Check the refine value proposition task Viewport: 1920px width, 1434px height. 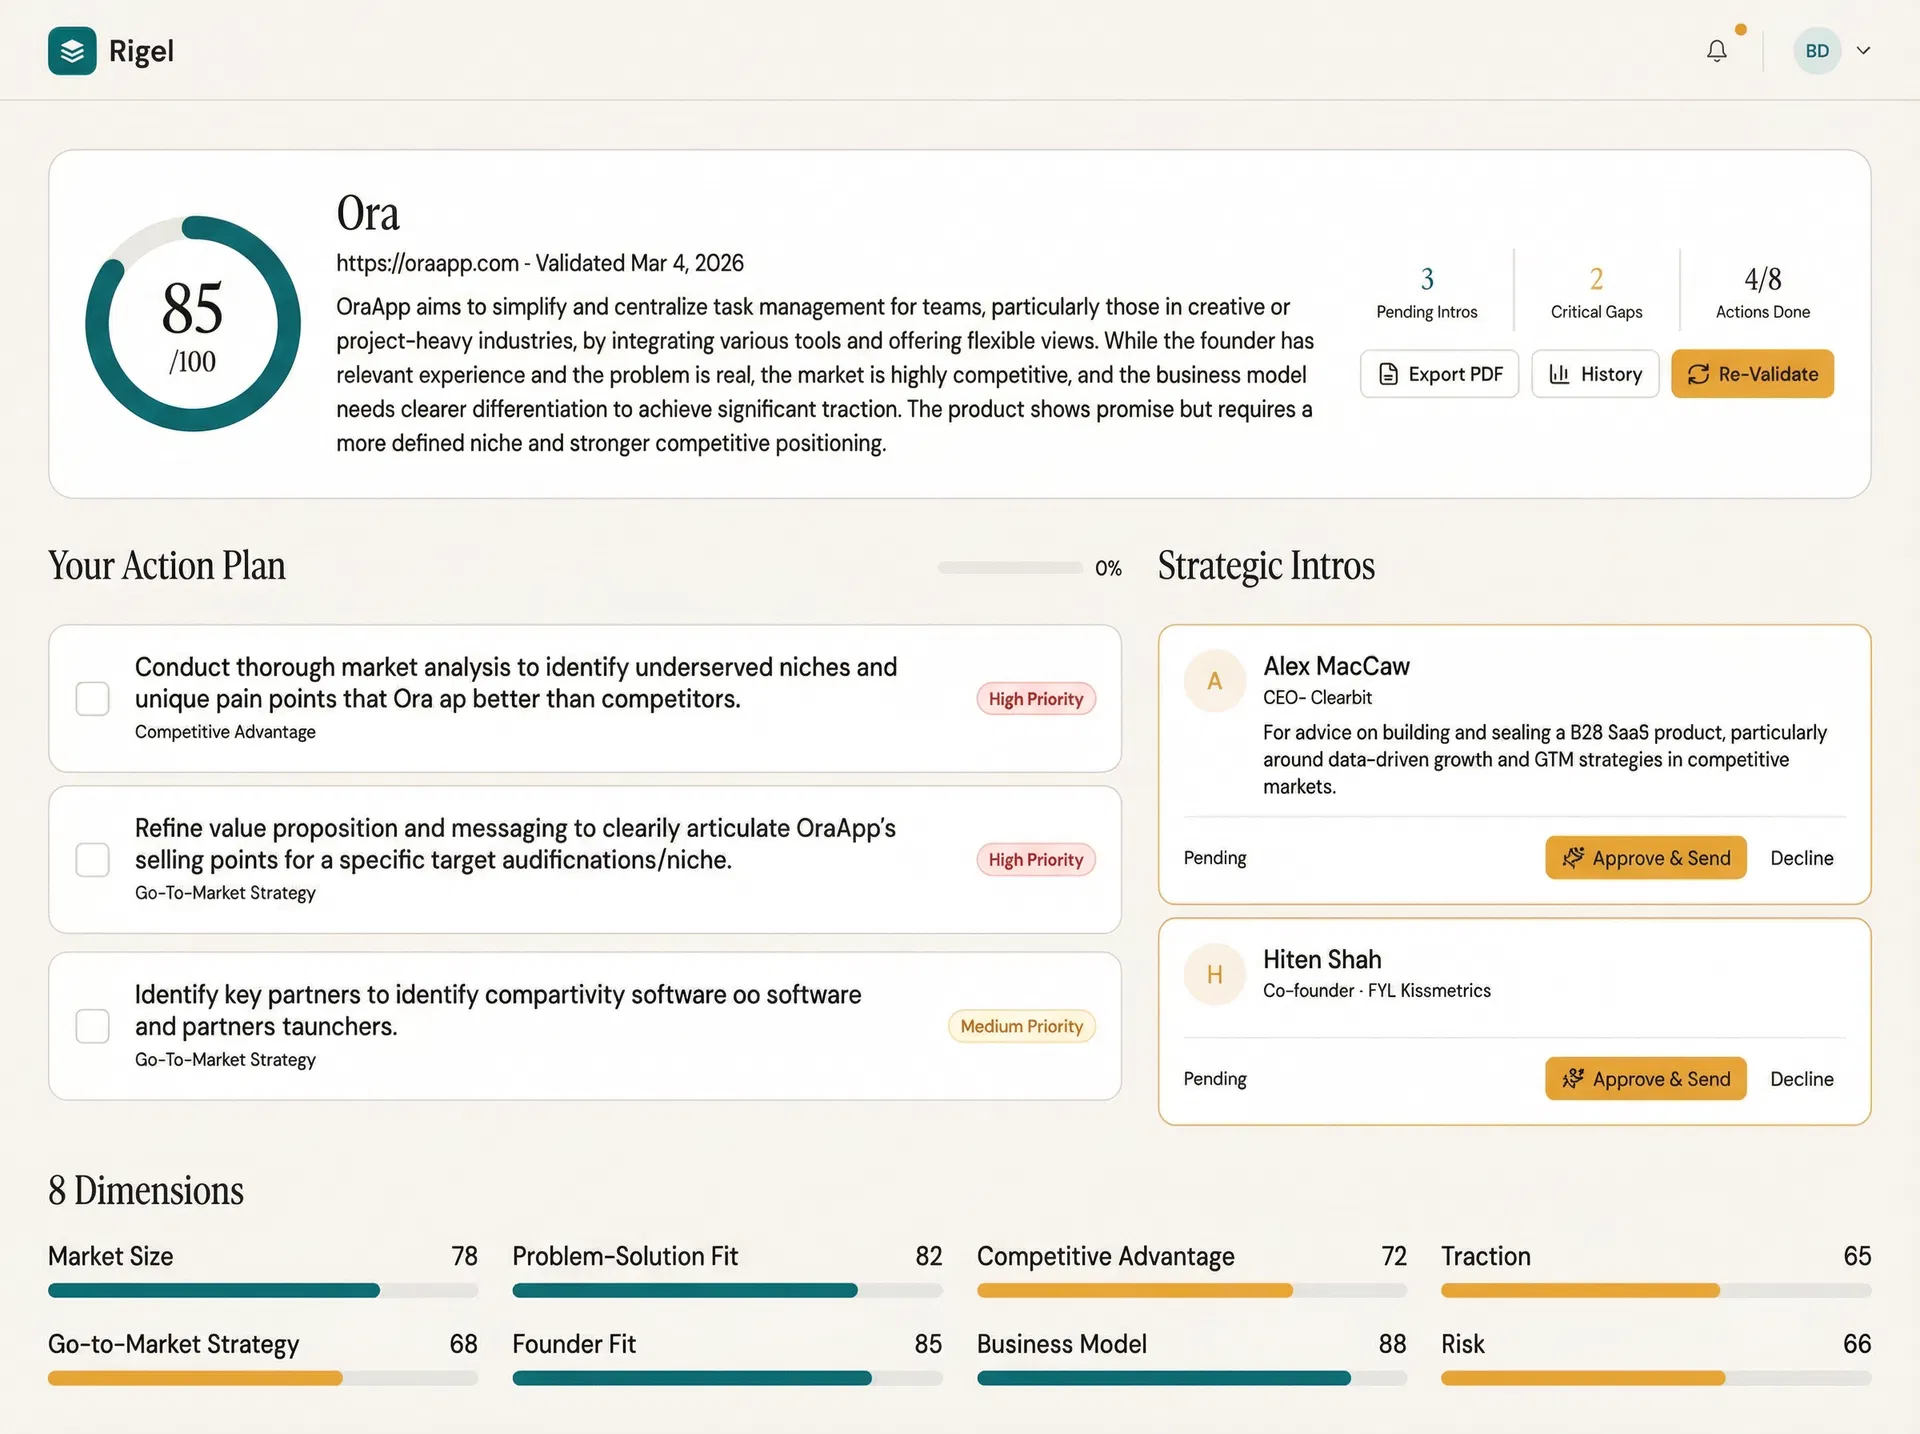tap(93, 860)
